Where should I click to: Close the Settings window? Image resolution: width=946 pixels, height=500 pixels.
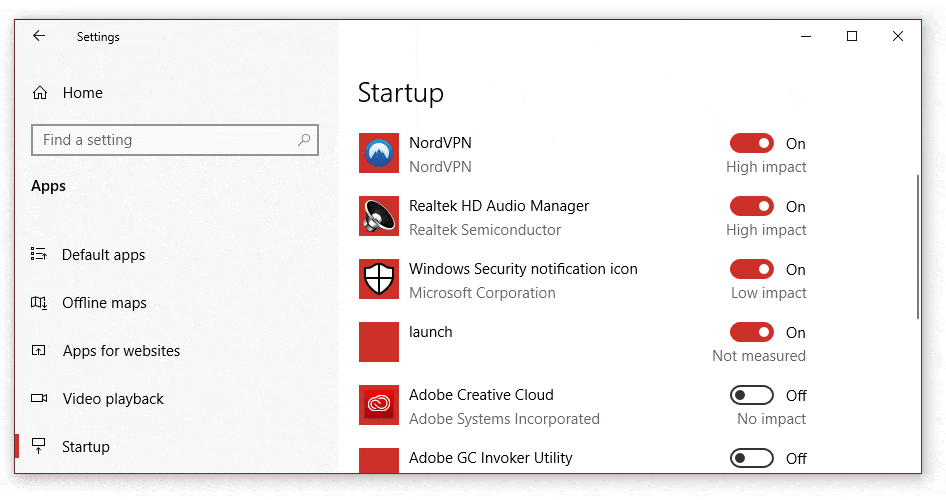(x=898, y=36)
